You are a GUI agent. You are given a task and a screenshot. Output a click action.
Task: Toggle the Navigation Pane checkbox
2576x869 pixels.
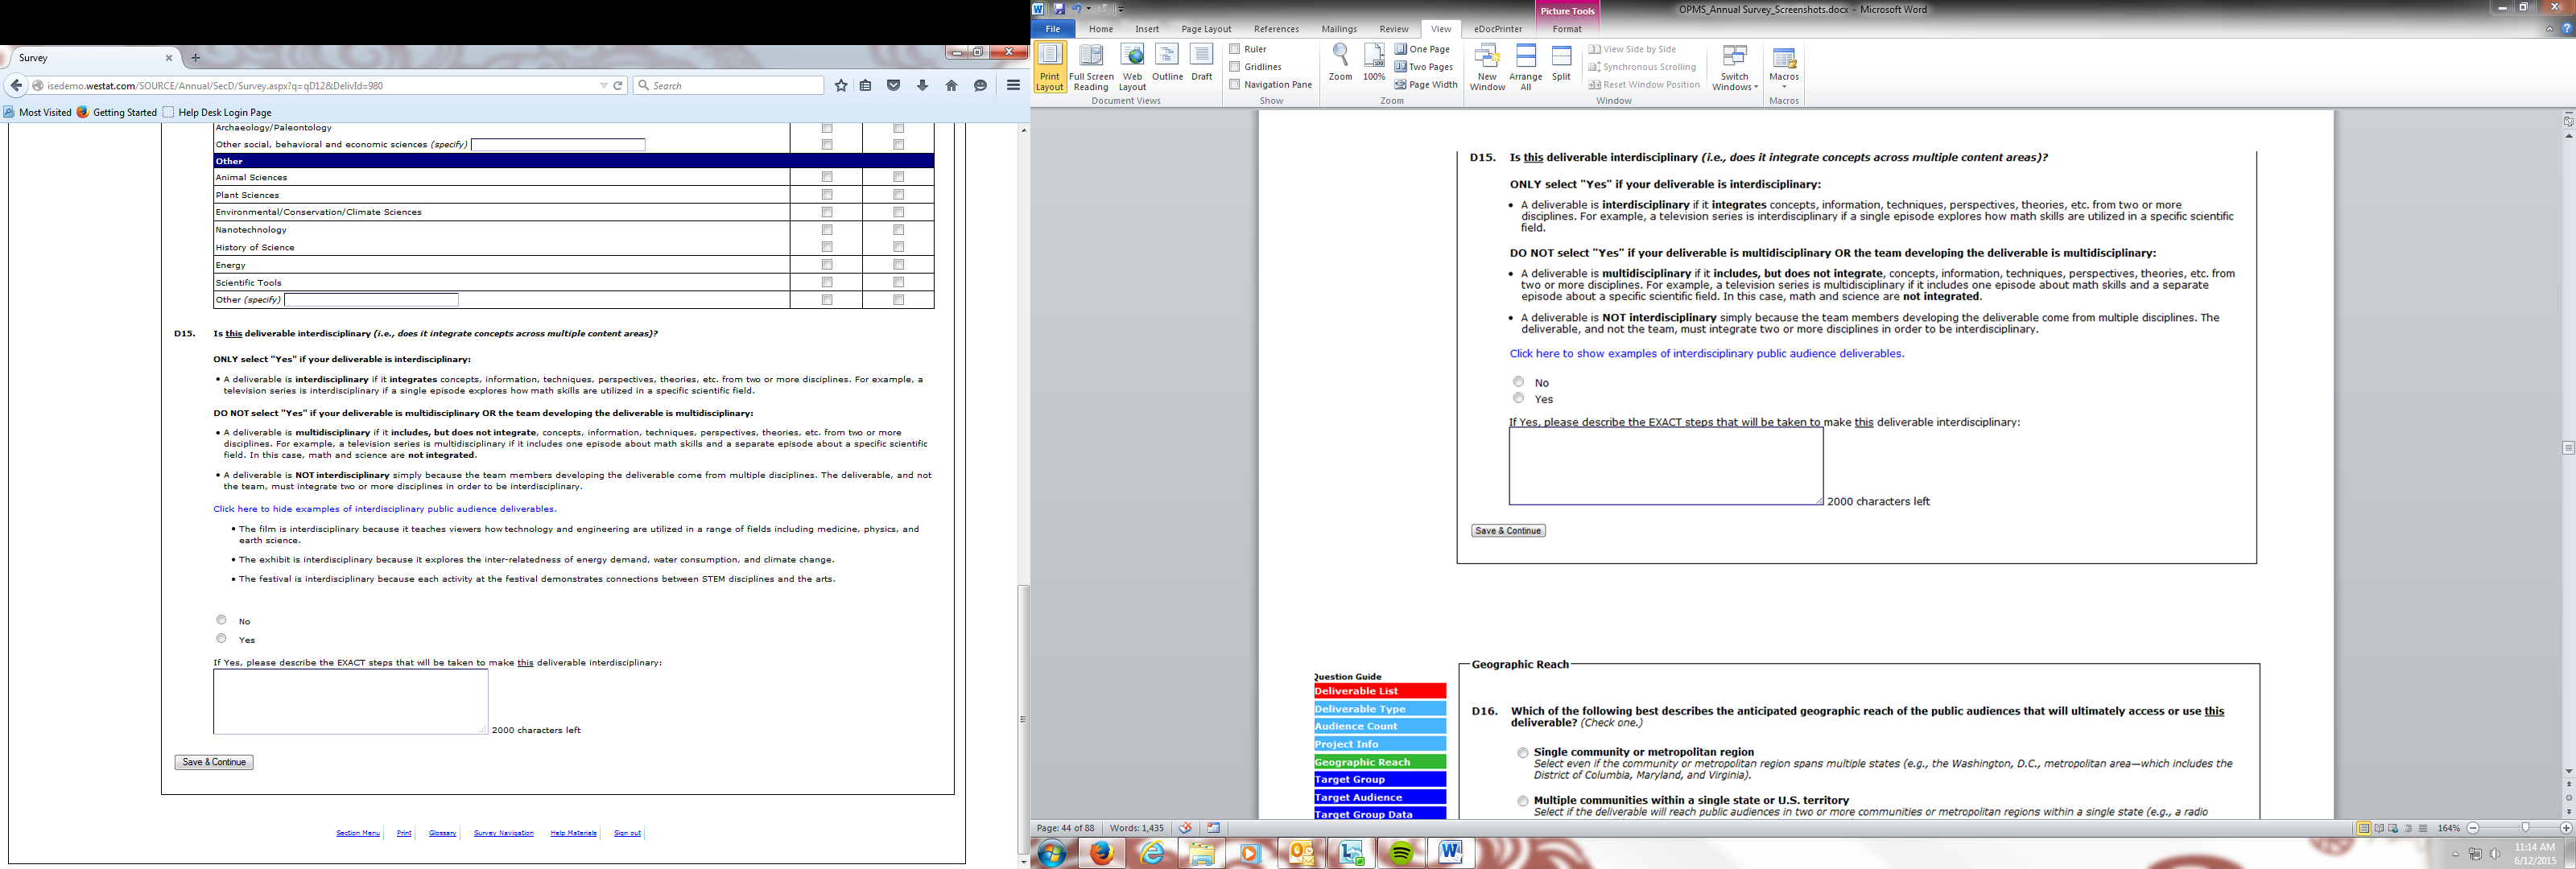point(1235,85)
